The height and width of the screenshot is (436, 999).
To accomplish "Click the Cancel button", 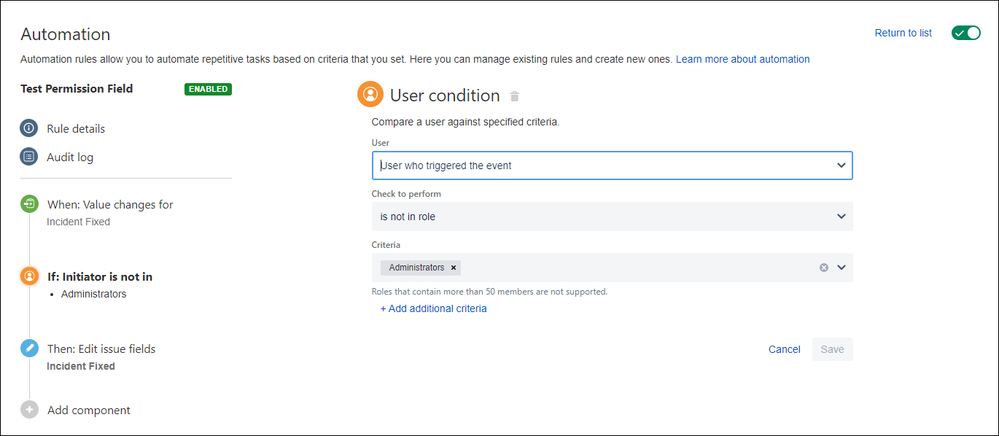I will pyautogui.click(x=784, y=349).
